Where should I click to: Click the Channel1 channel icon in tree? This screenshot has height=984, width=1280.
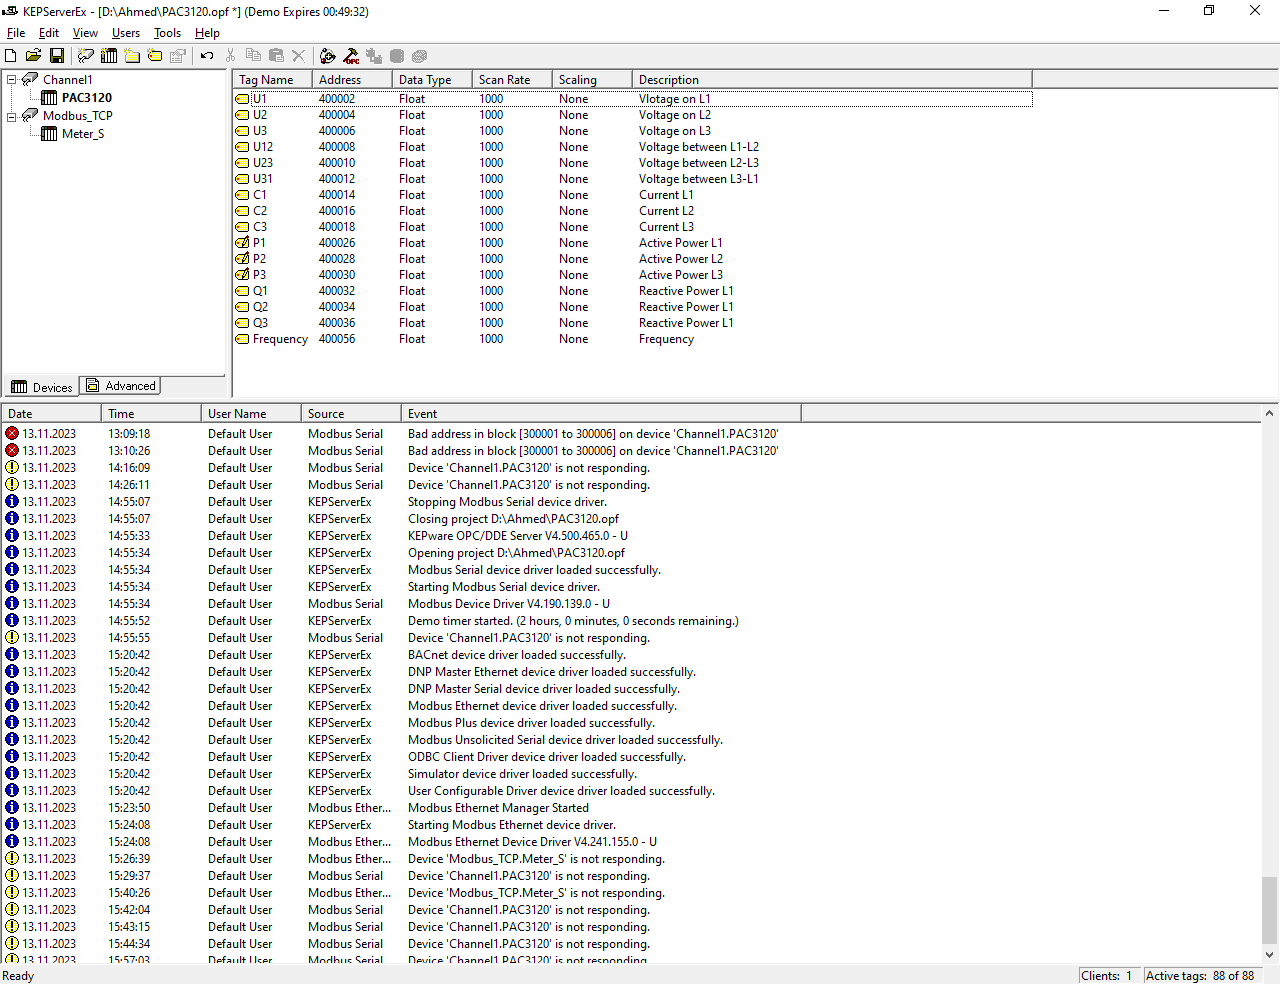coord(30,79)
